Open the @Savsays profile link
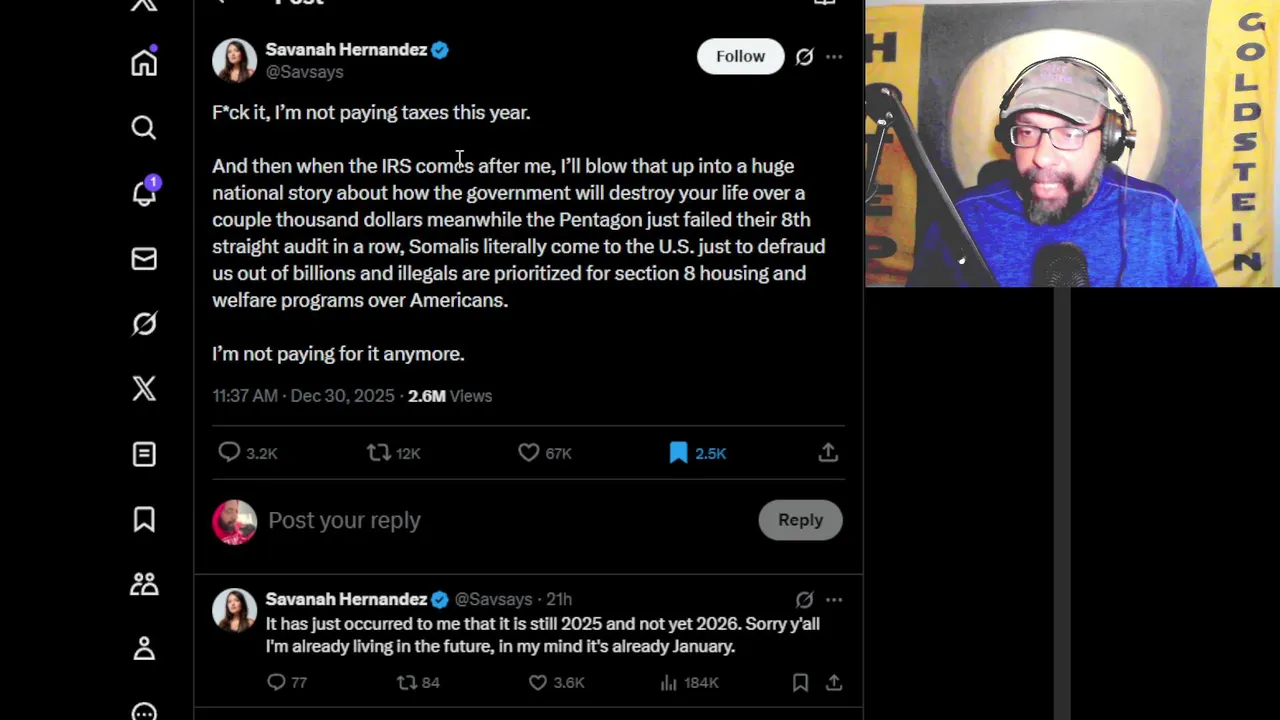The height and width of the screenshot is (720, 1280). pos(304,72)
